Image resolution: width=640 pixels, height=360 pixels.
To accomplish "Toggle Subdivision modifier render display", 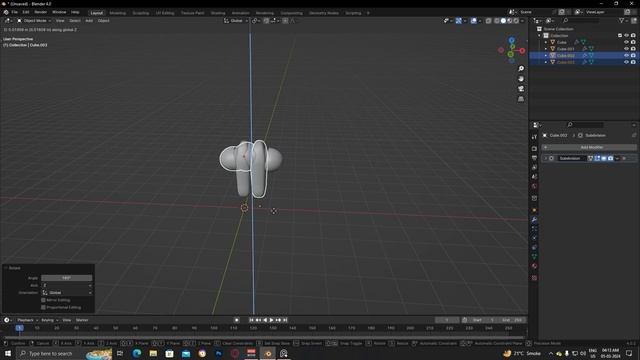I will tap(610, 158).
